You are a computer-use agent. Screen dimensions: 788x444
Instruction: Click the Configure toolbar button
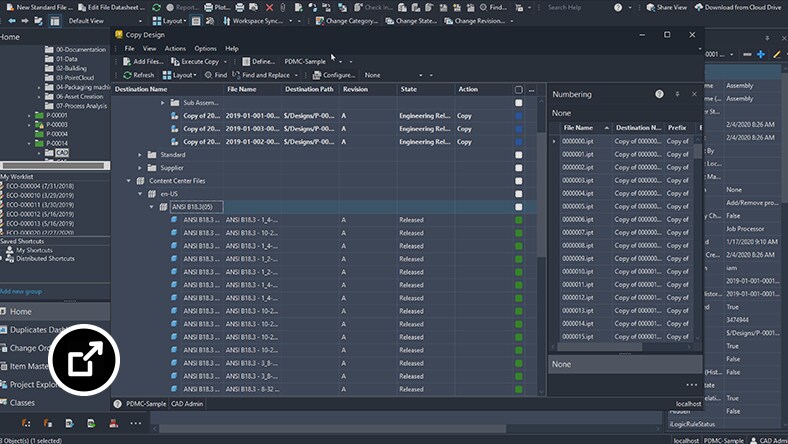point(332,75)
